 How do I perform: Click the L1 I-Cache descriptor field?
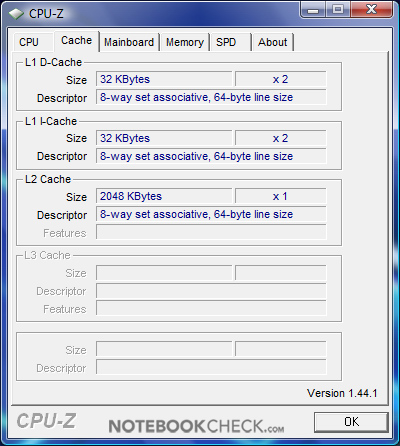pyautogui.click(x=211, y=156)
